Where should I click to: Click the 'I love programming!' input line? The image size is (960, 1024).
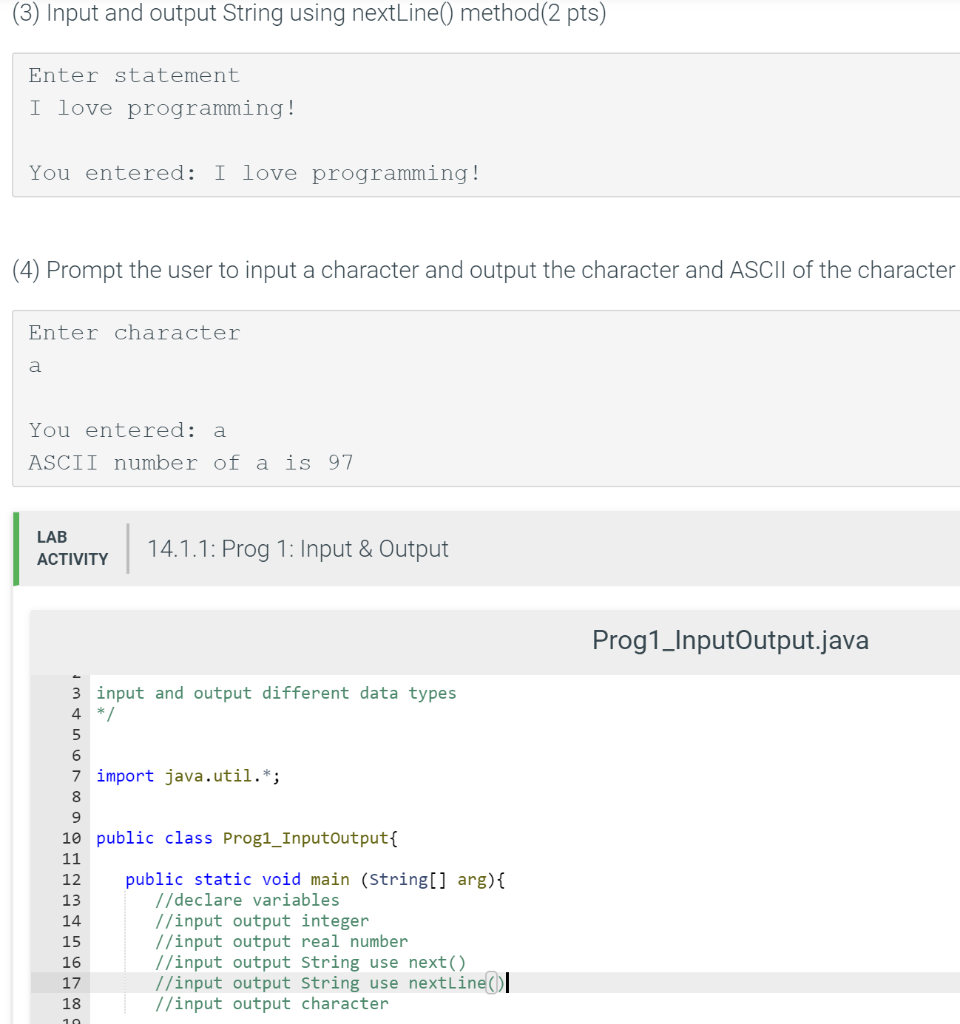(x=163, y=108)
